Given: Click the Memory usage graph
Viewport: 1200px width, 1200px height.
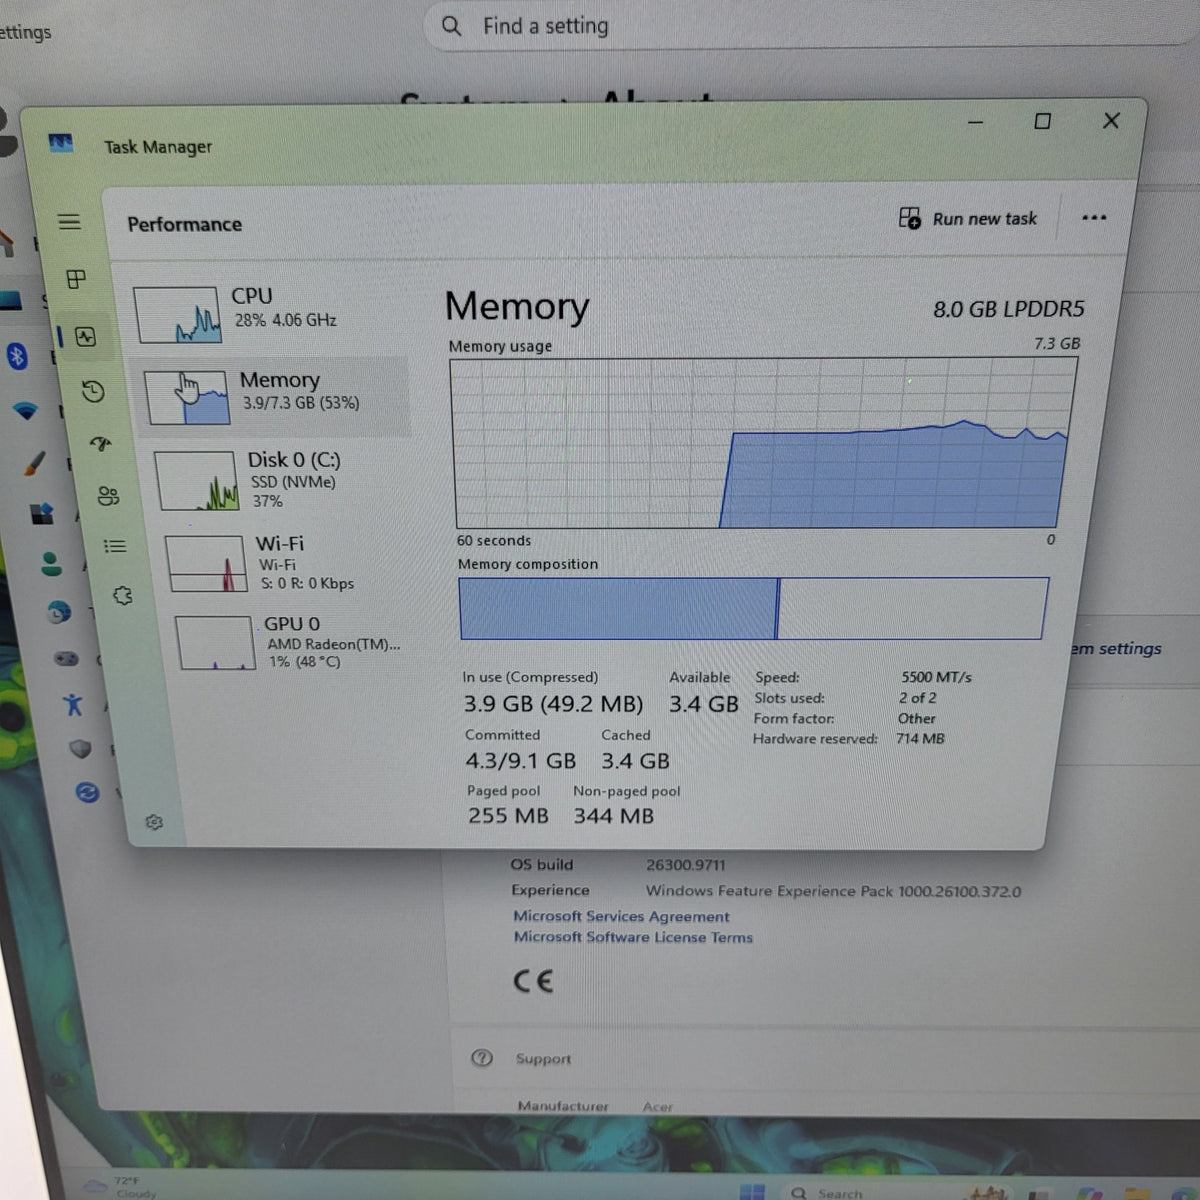Looking at the screenshot, I should pos(764,442).
